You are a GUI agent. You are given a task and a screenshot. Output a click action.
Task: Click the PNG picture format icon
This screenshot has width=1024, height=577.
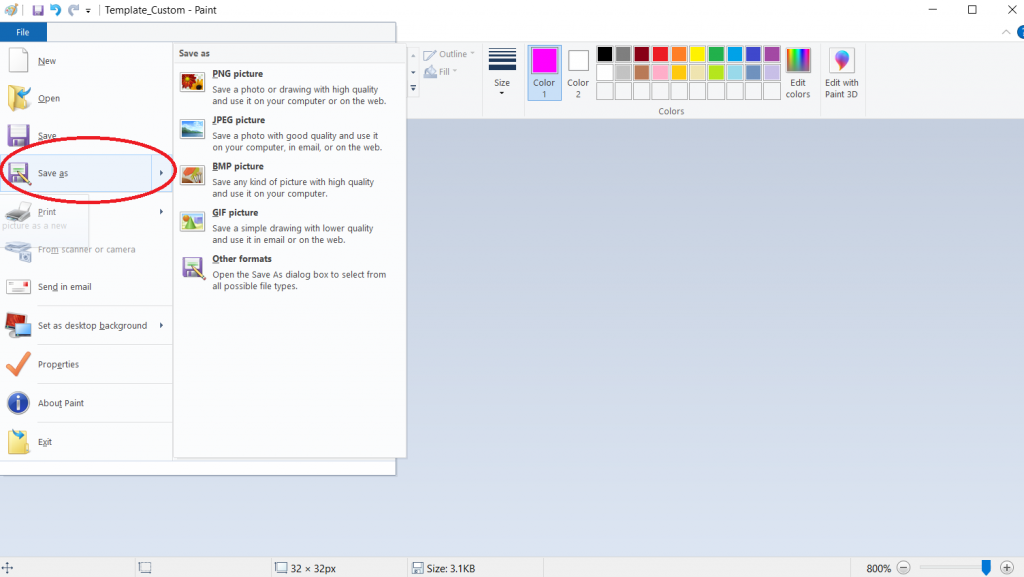192,82
